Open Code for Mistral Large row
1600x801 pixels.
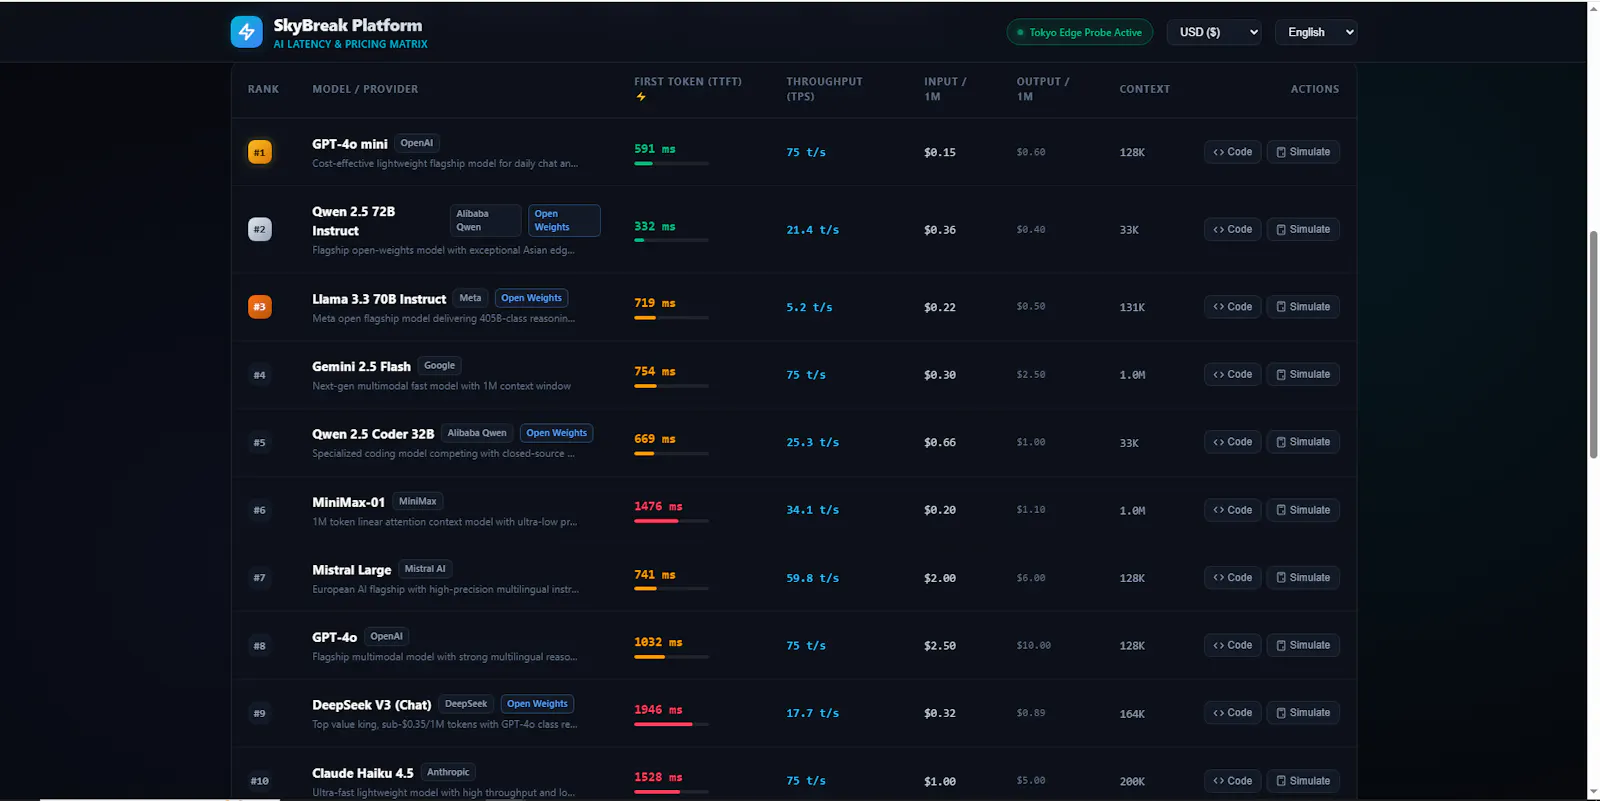(x=1232, y=578)
